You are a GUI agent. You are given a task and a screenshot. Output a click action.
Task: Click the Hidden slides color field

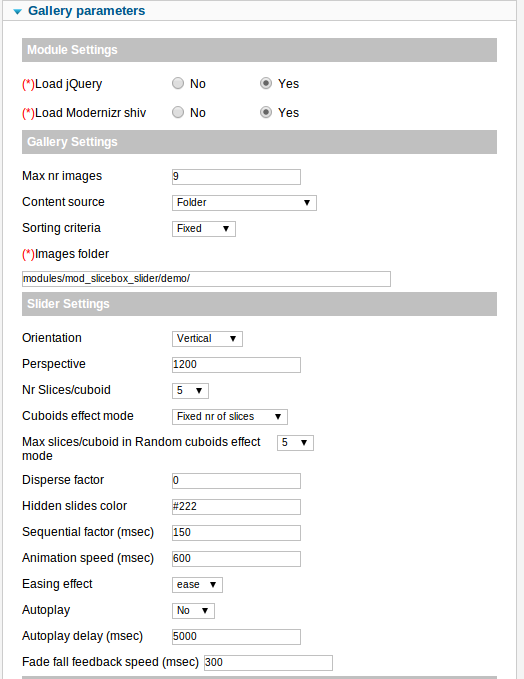coord(236,507)
